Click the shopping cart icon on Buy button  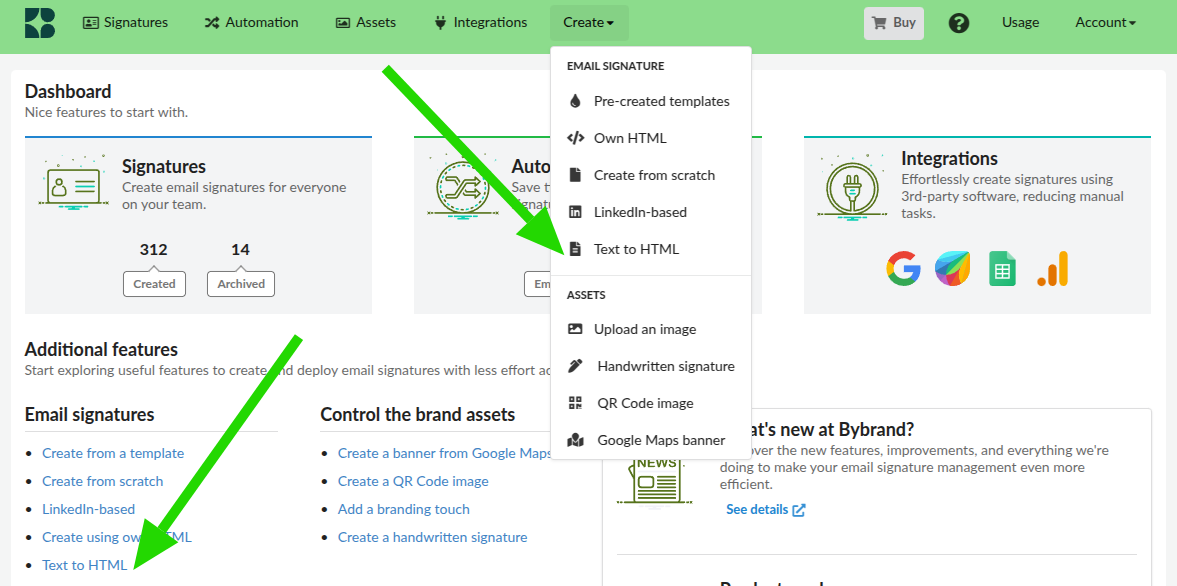click(x=880, y=22)
